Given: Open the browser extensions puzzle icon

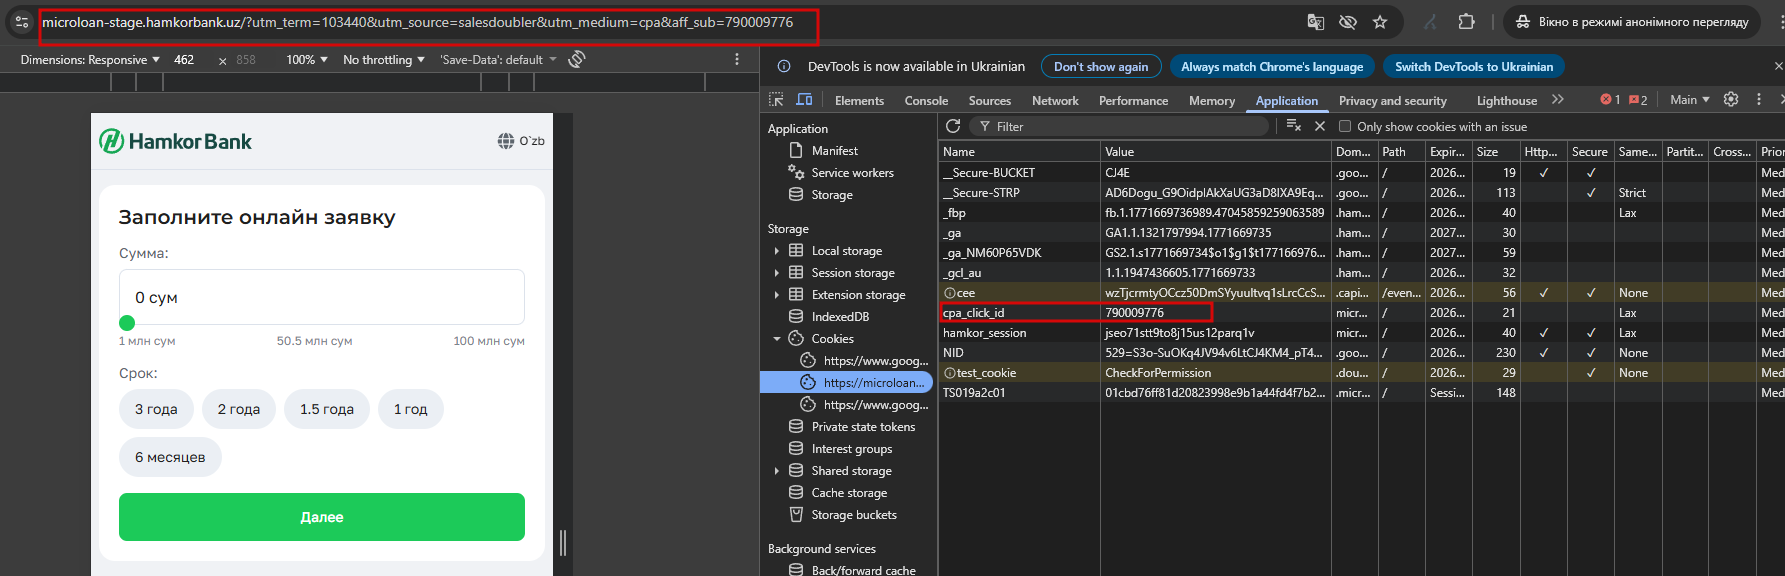Looking at the screenshot, I should [1466, 22].
